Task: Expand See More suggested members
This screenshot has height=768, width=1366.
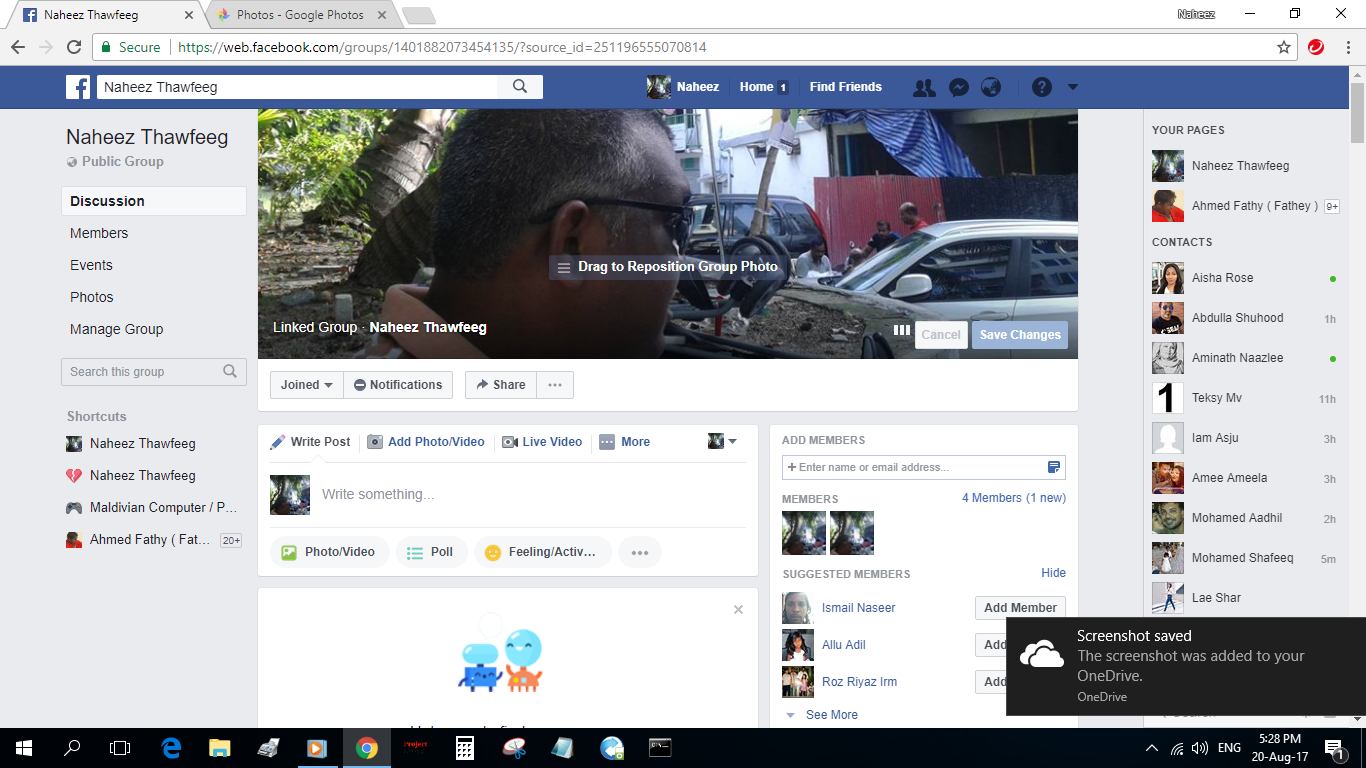Action: pos(831,715)
